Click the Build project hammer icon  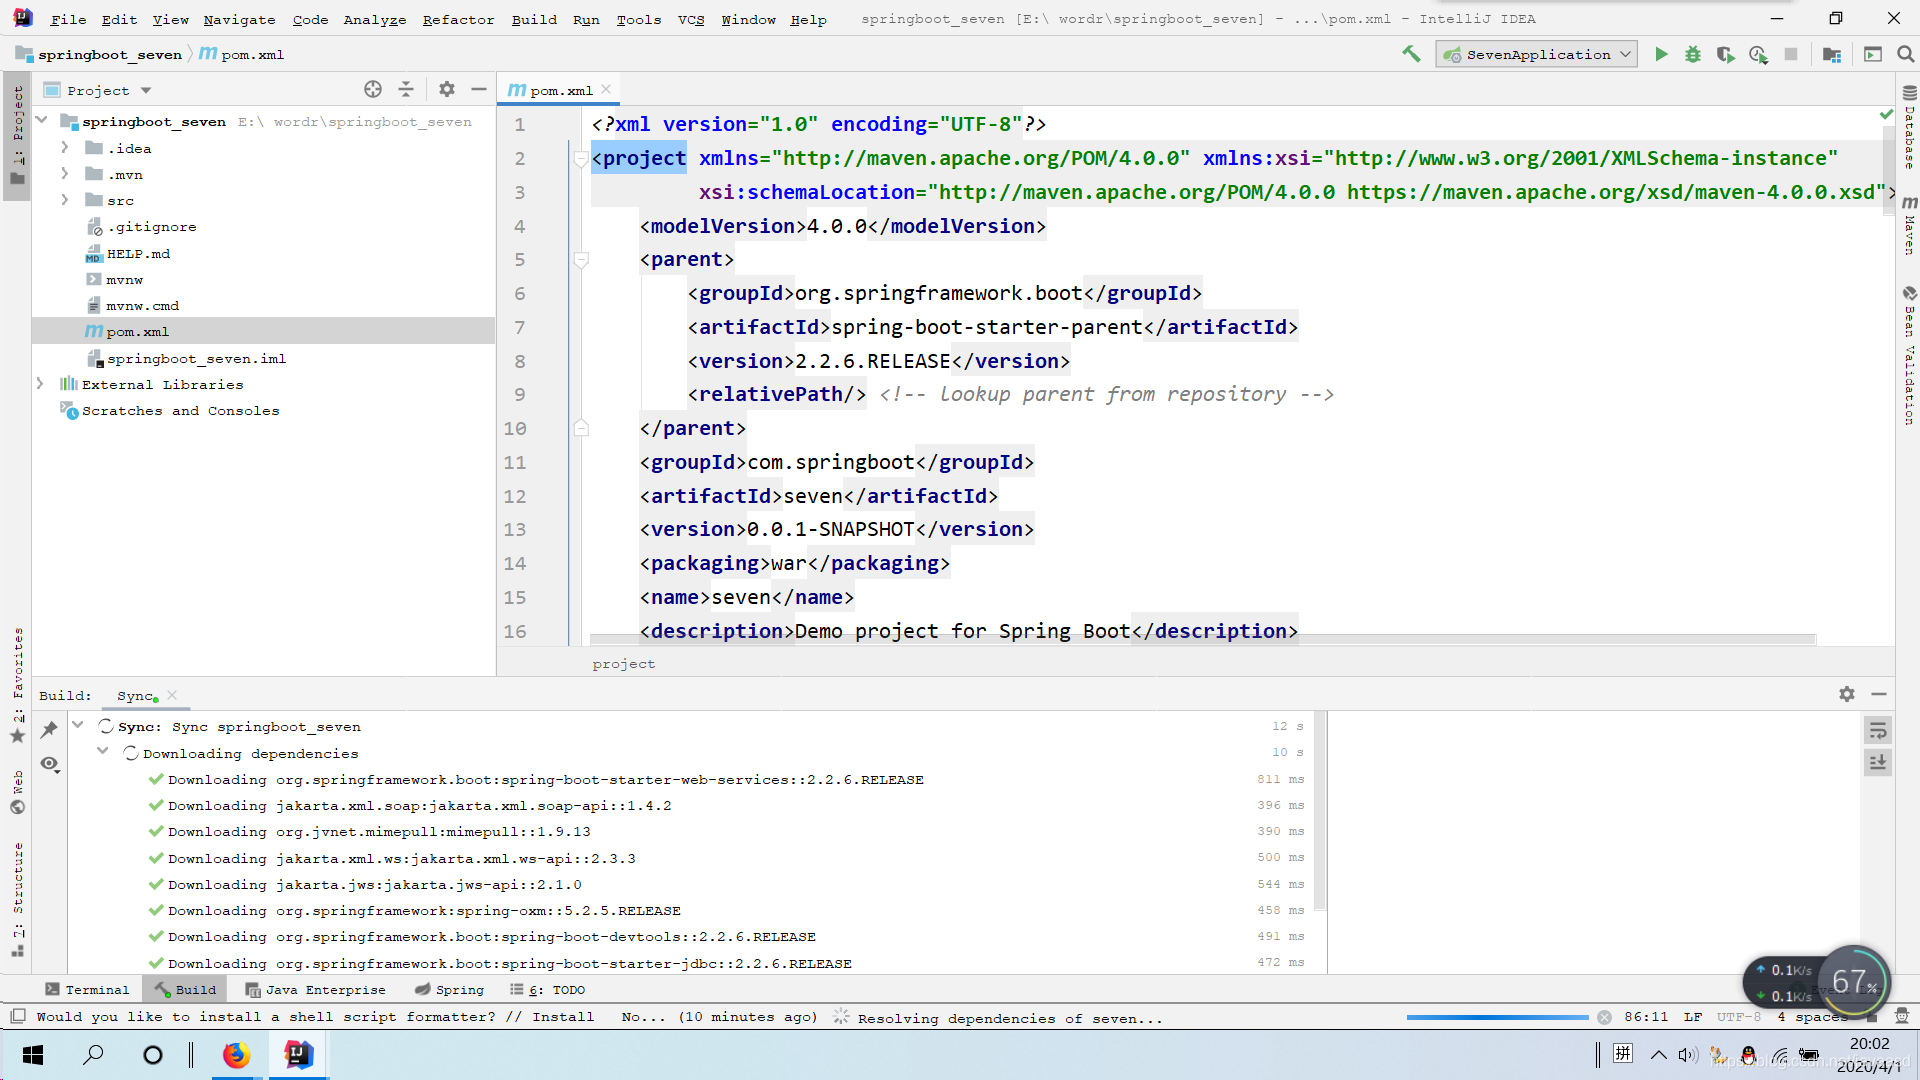pyautogui.click(x=1411, y=54)
